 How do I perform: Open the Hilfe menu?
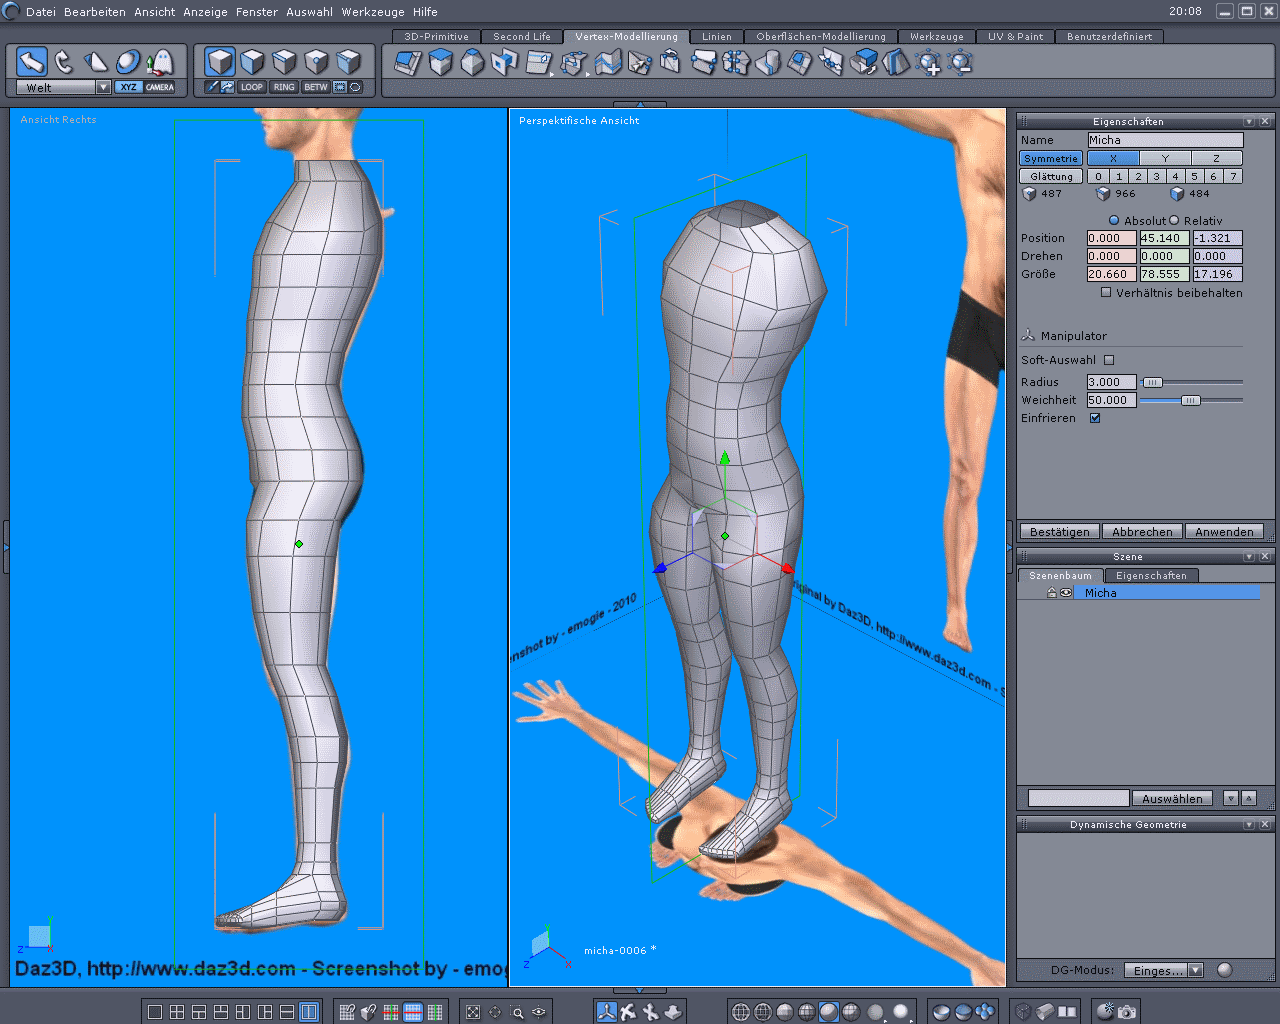point(425,12)
